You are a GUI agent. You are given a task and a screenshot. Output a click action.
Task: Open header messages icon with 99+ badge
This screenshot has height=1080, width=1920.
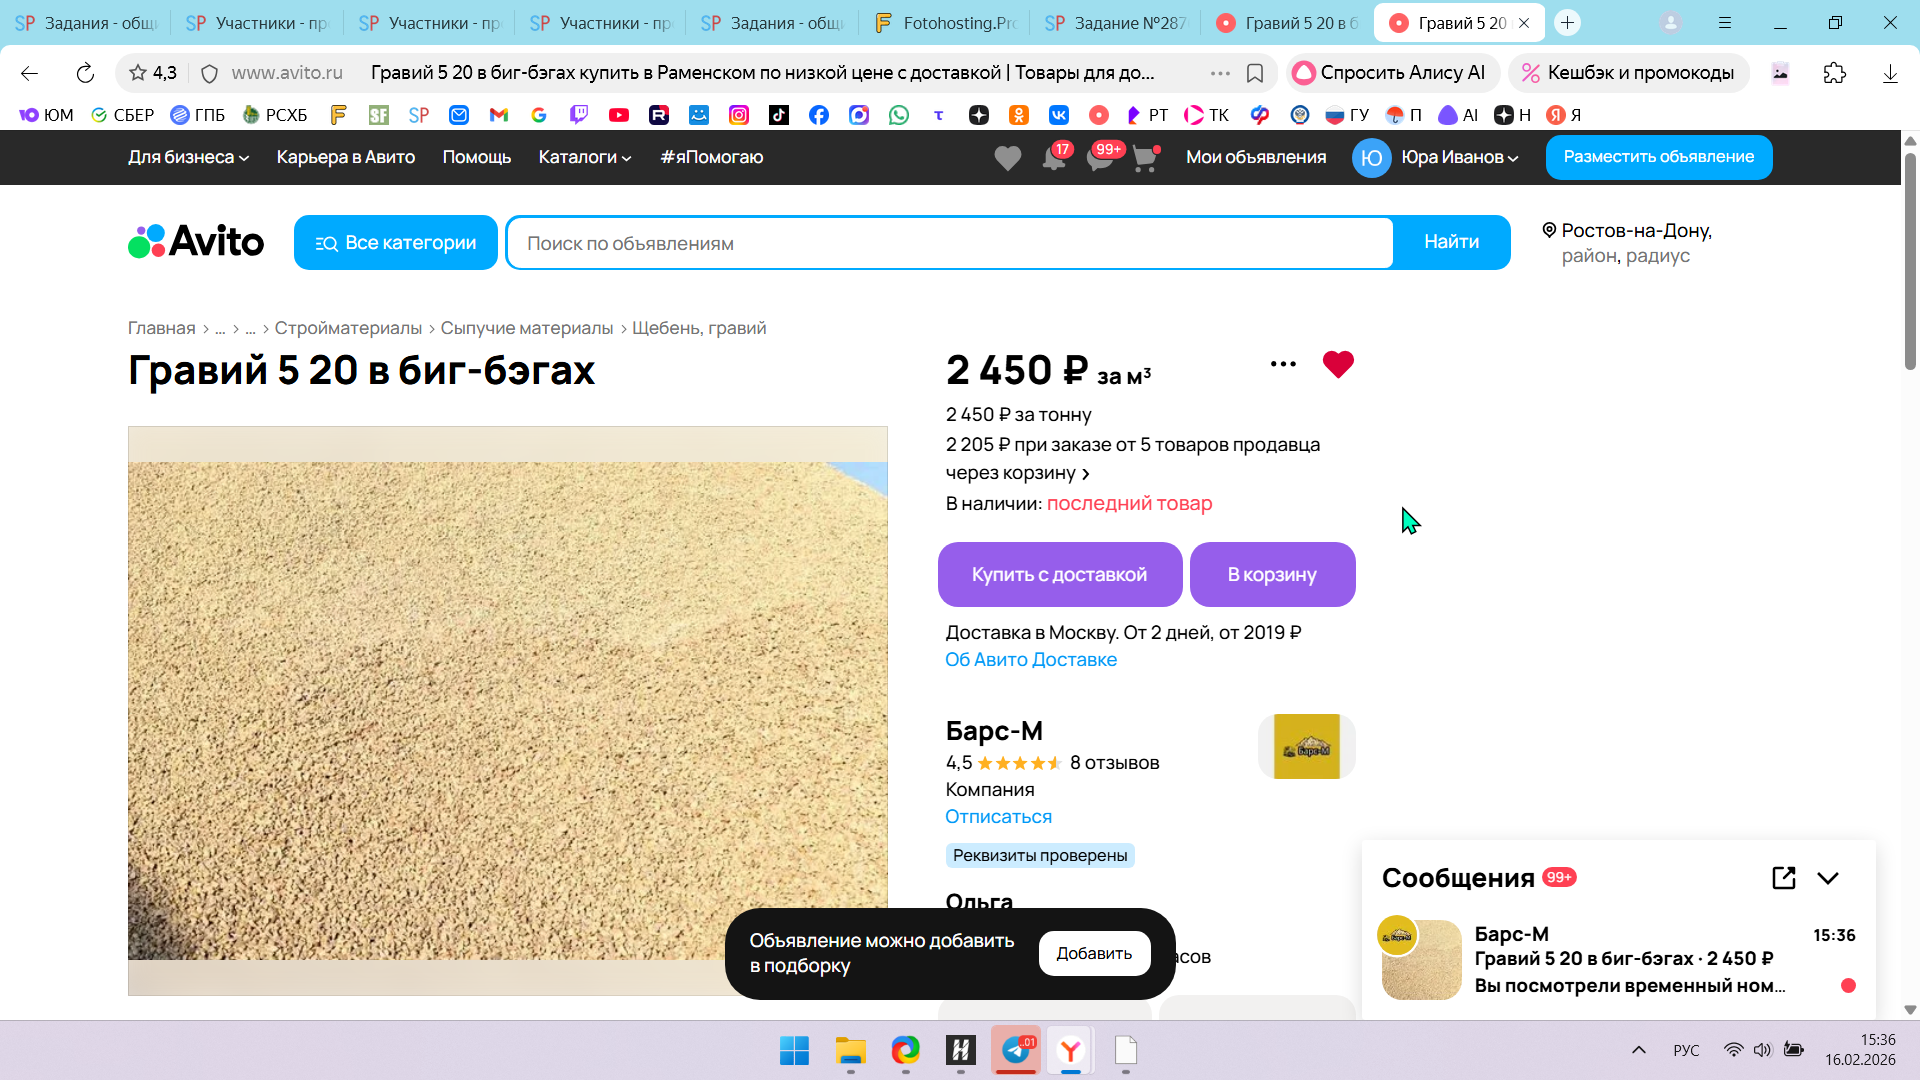[x=1100, y=158]
